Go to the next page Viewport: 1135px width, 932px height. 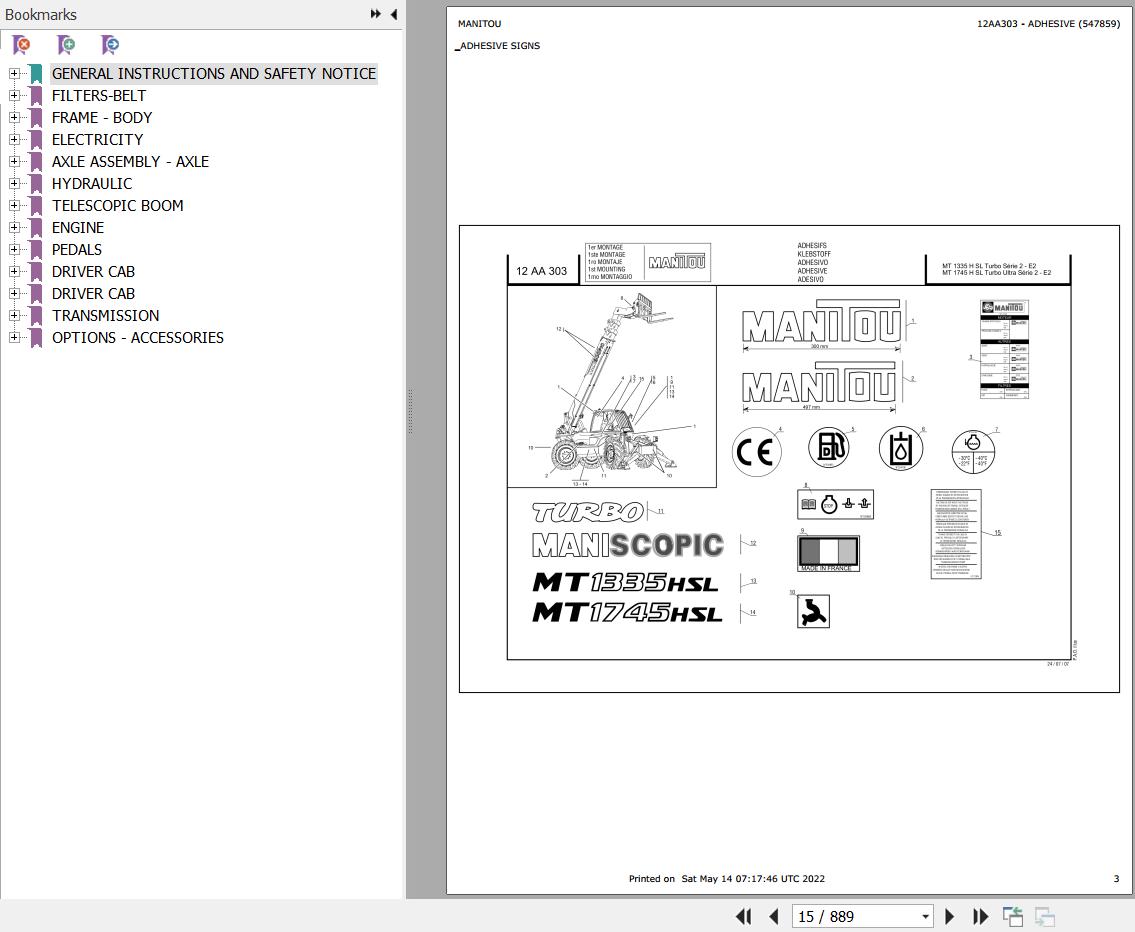pyautogui.click(x=950, y=916)
